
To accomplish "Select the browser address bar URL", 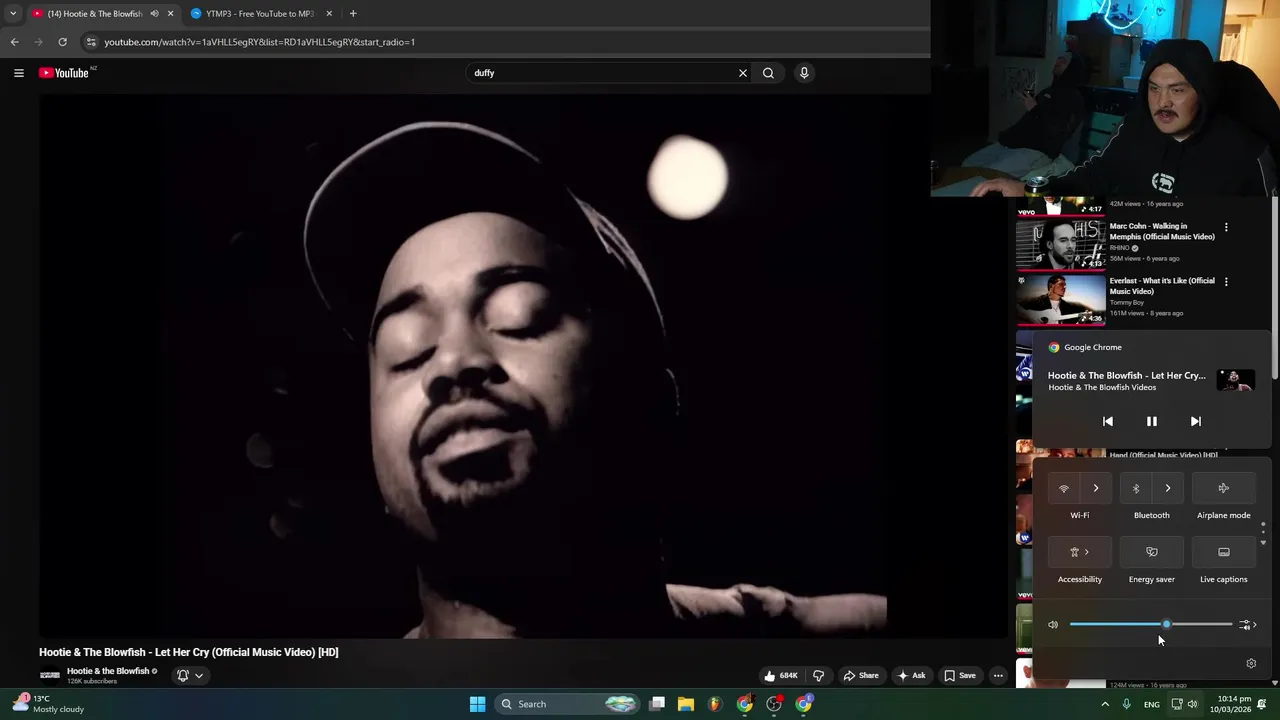I will pyautogui.click(x=260, y=42).
